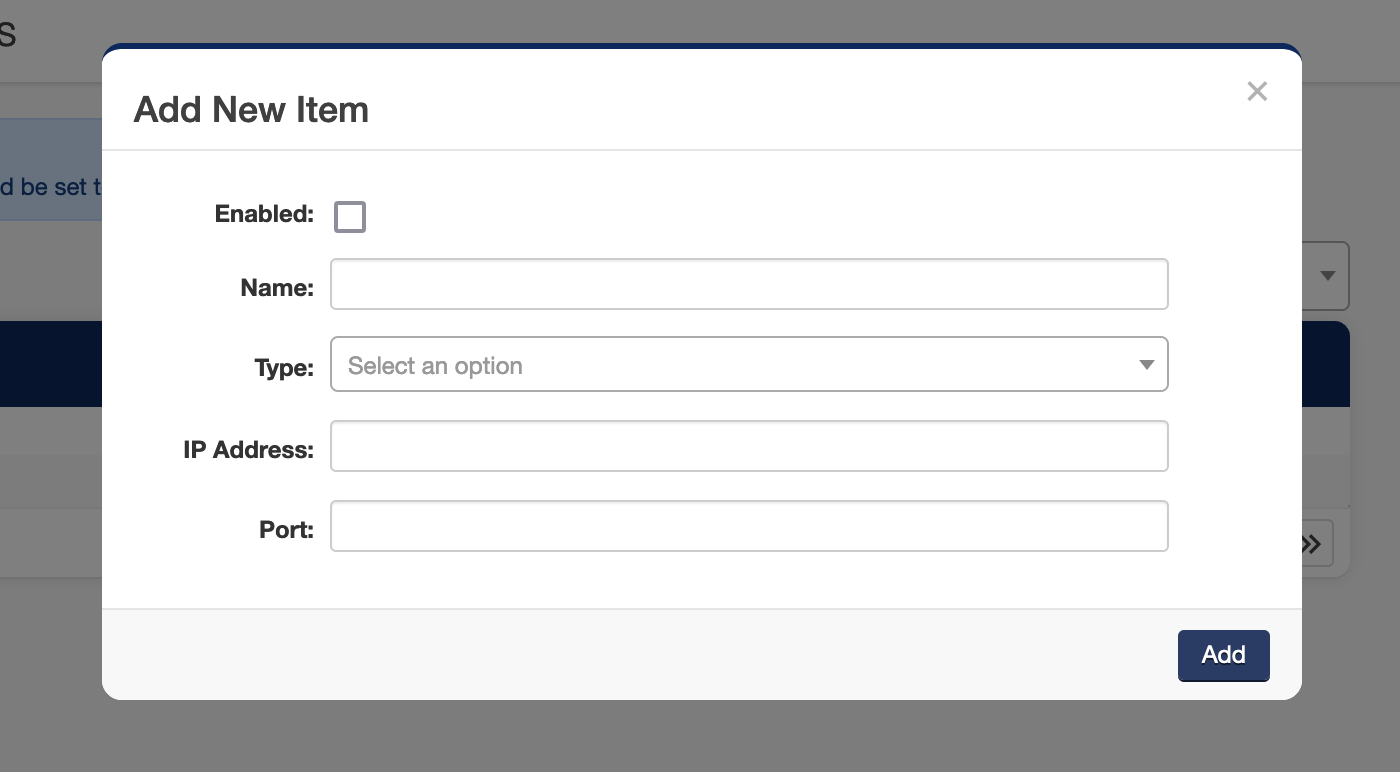
Task: Close the Add New Item dialog
Action: pos(1257,92)
